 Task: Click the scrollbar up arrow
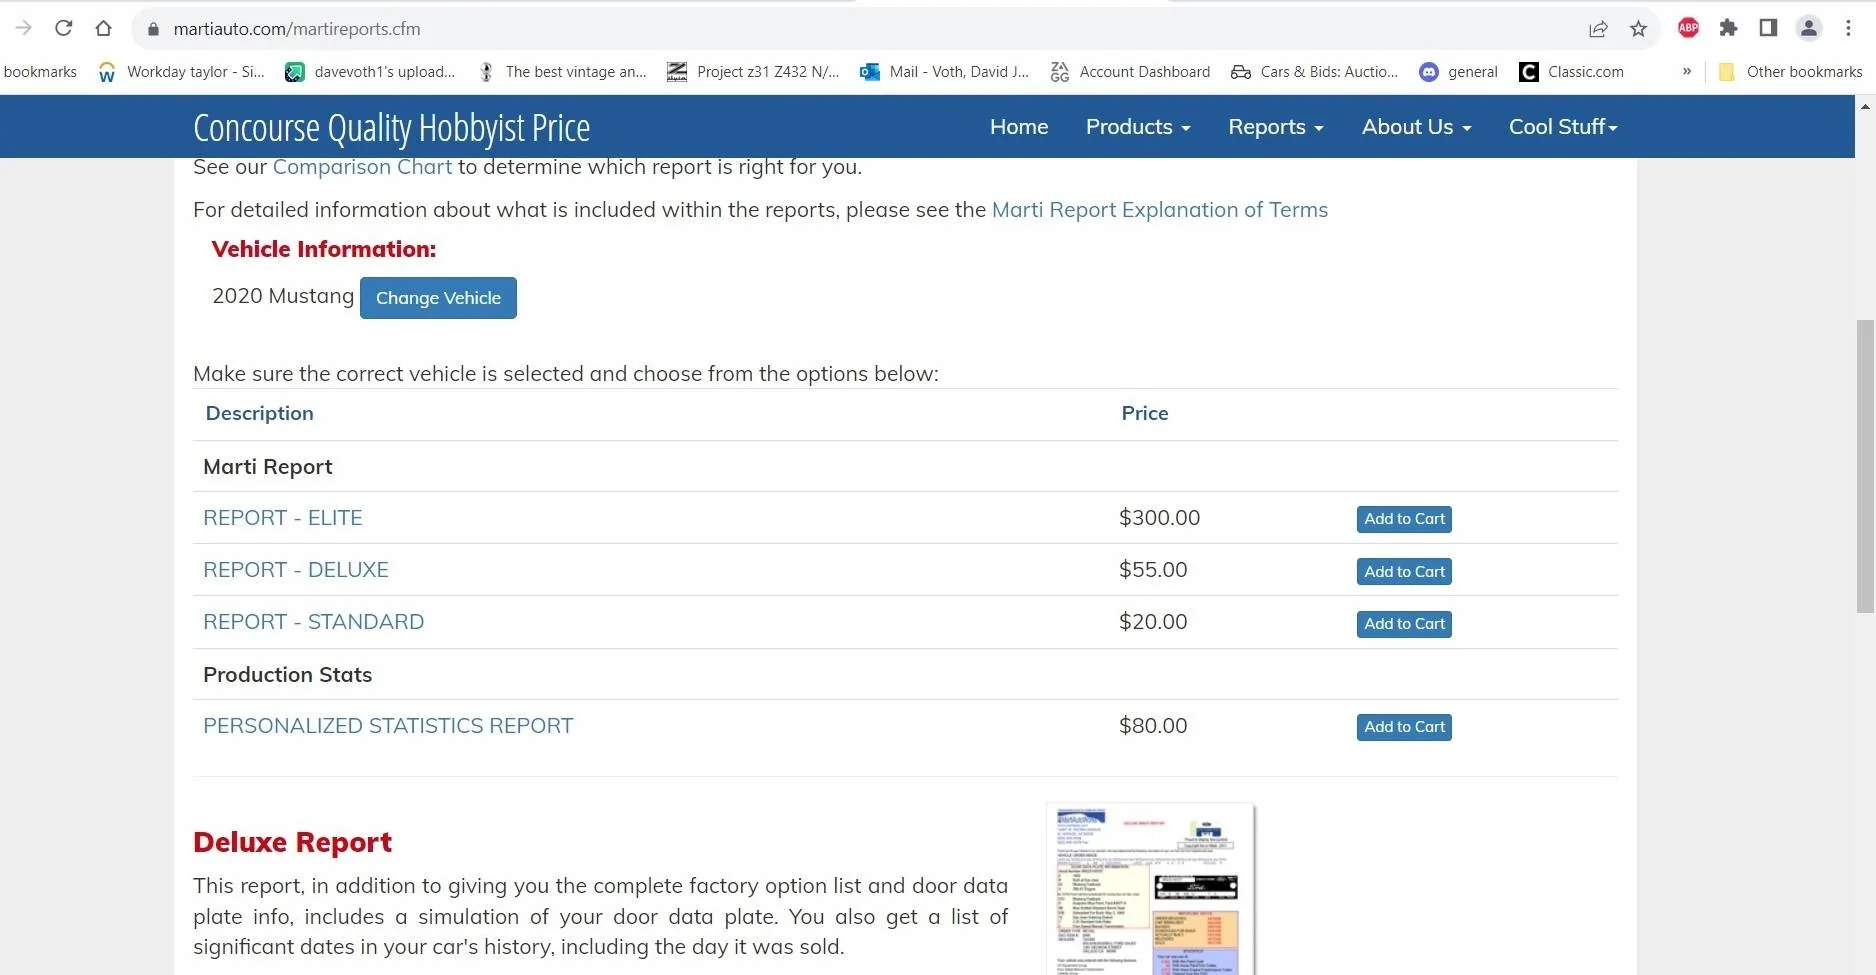pyautogui.click(x=1865, y=105)
